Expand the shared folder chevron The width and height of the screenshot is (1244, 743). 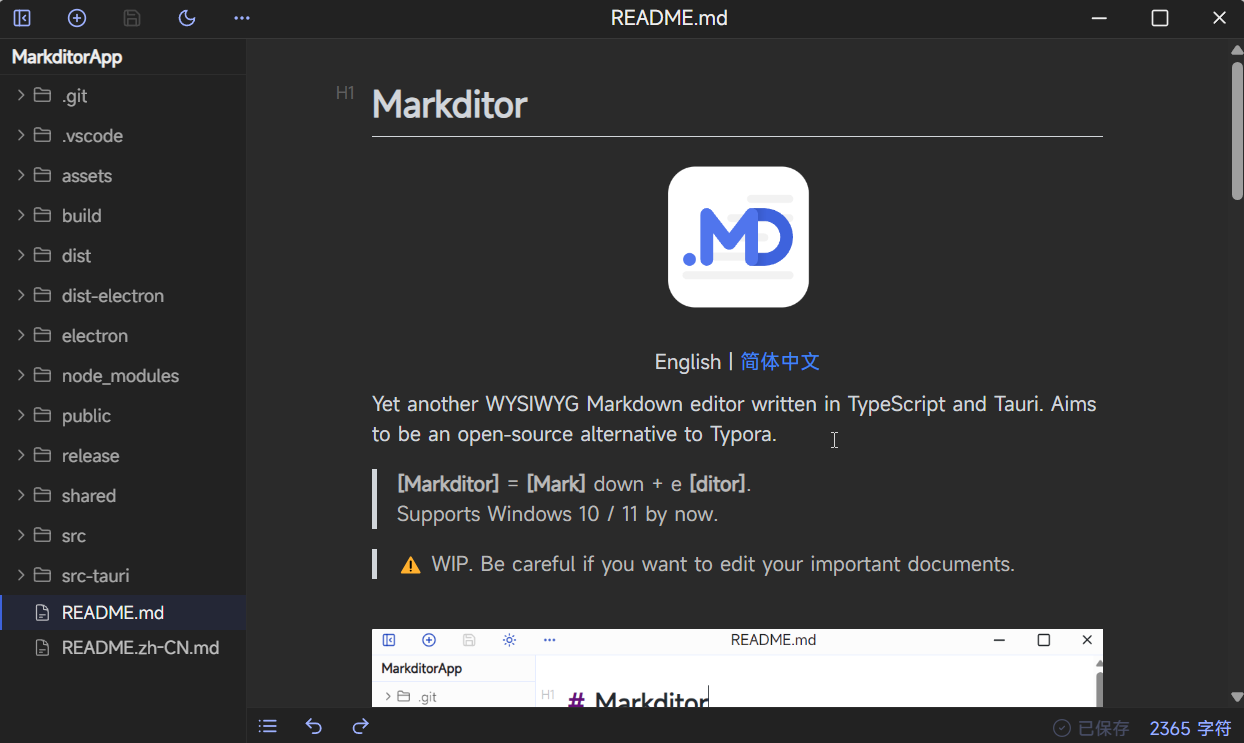(x=21, y=495)
